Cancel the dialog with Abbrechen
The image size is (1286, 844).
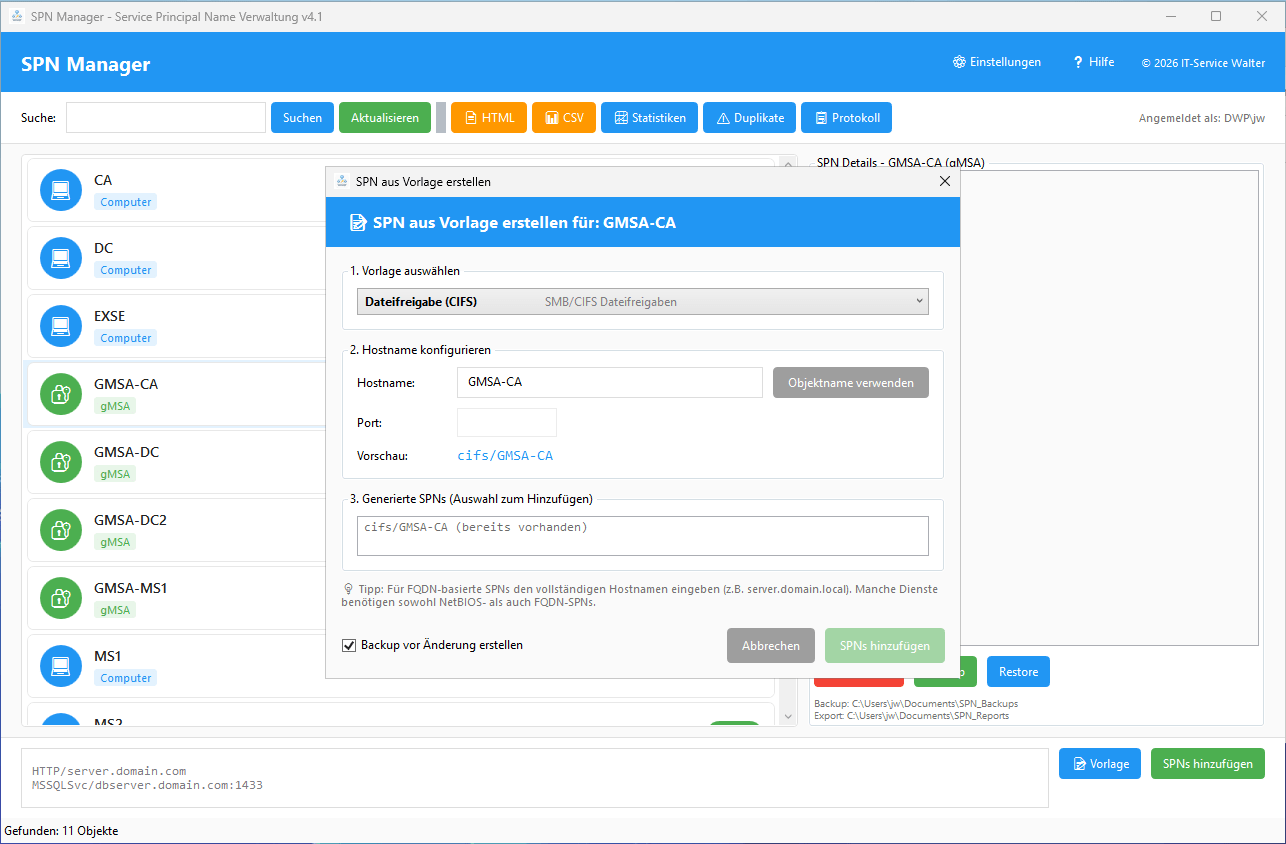(x=770, y=646)
